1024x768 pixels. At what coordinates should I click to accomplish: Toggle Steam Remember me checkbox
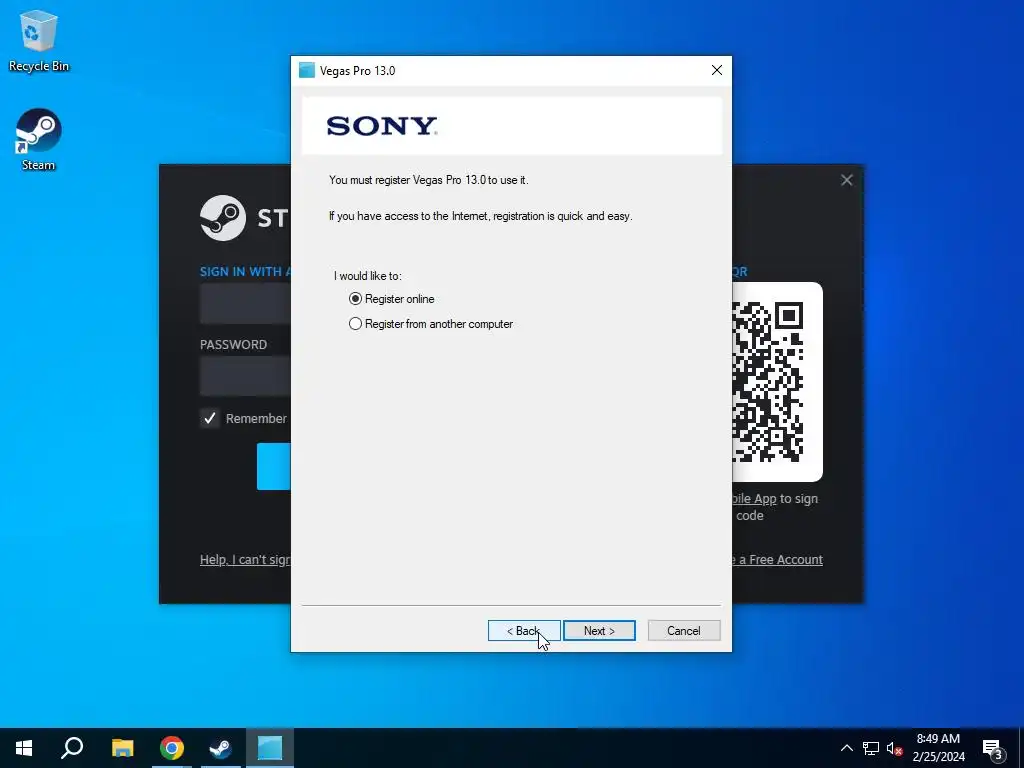click(210, 419)
